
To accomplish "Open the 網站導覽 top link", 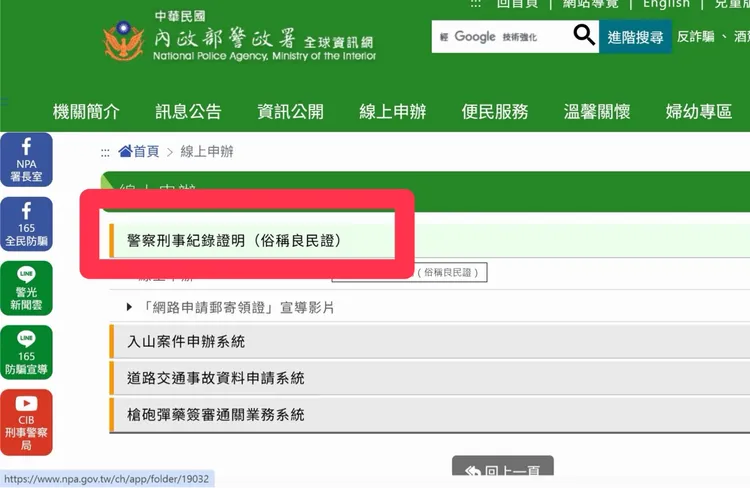I will pyautogui.click(x=591, y=4).
